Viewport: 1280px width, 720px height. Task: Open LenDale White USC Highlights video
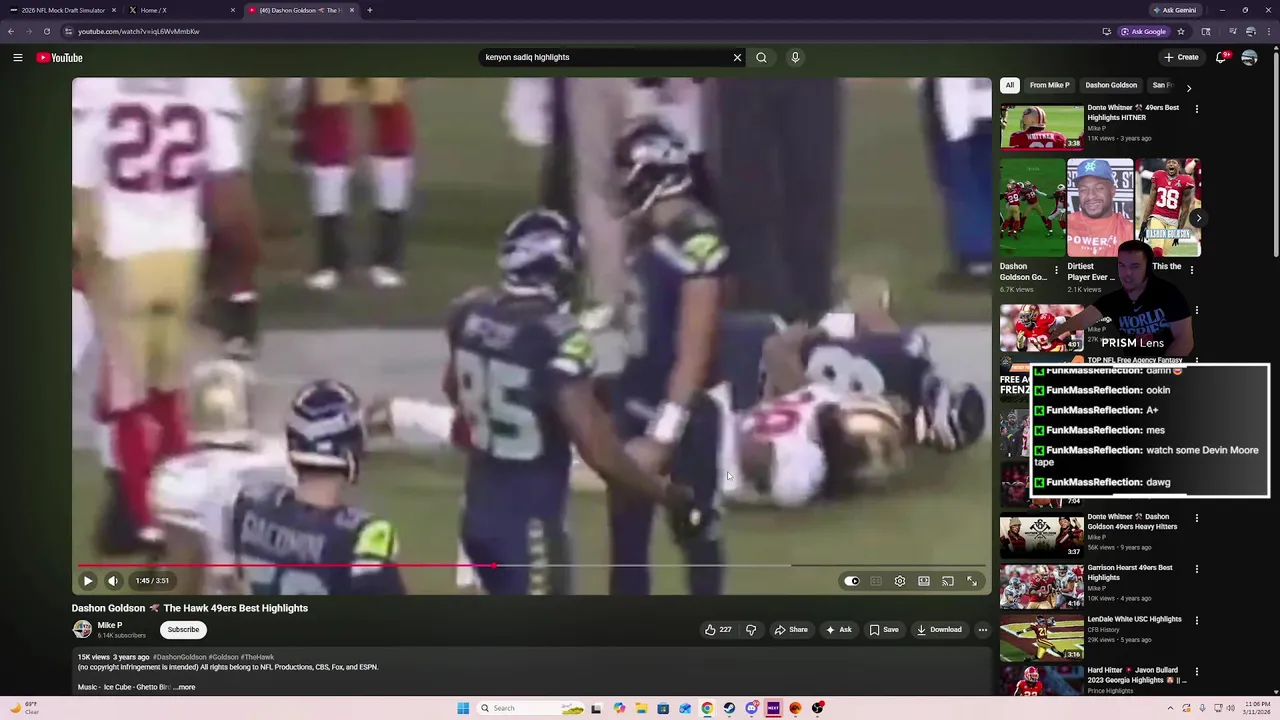pyautogui.click(x=1042, y=638)
